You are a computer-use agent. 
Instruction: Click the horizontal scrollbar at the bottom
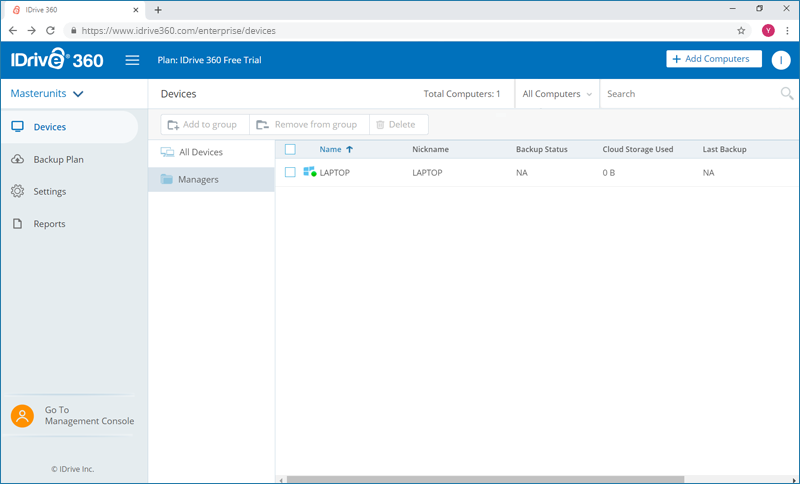(x=485, y=479)
